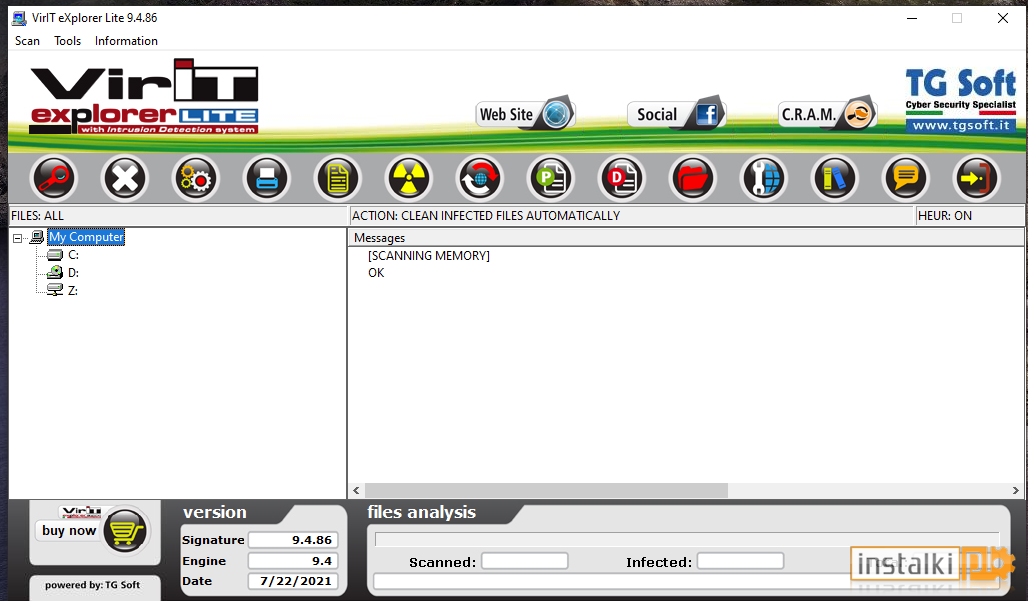Stop scan using the white X icon
This screenshot has height=601, width=1028.
click(x=125, y=178)
